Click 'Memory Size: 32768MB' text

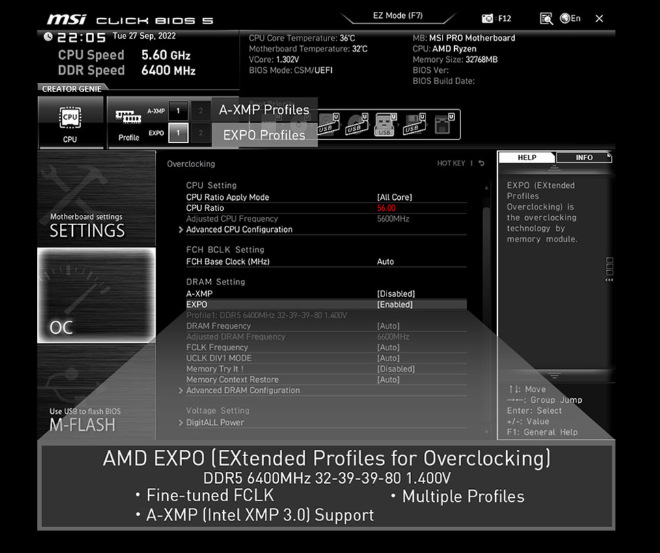pos(455,59)
